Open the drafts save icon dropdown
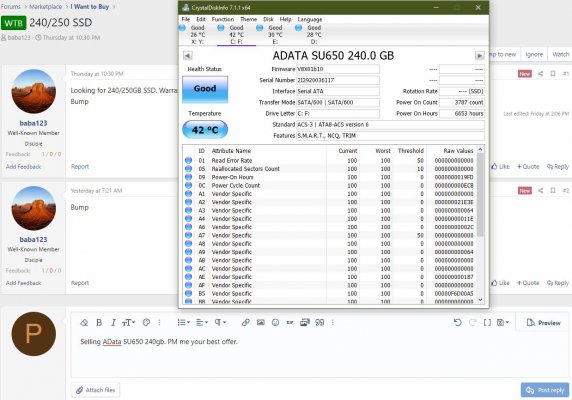572x400 pixels. coord(503,322)
